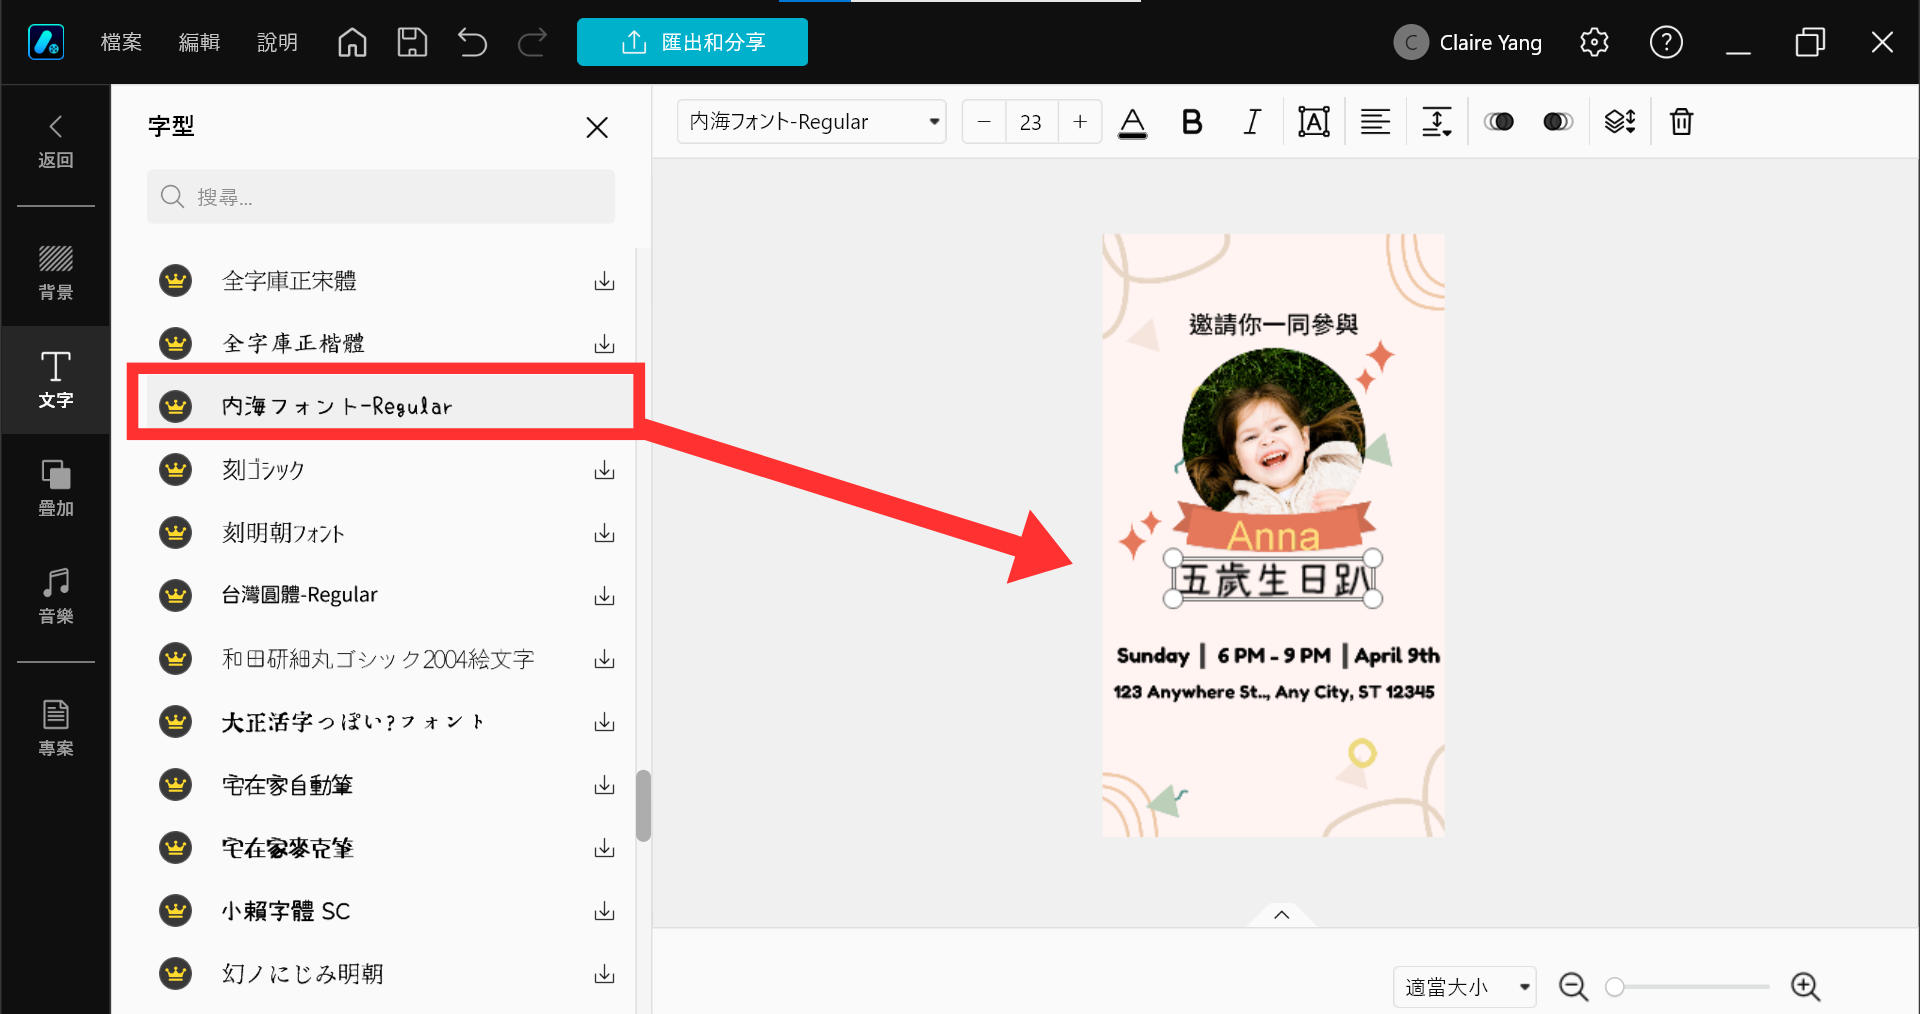Save the project with the disk icon
Image resolution: width=1920 pixels, height=1014 pixels.
pos(412,42)
